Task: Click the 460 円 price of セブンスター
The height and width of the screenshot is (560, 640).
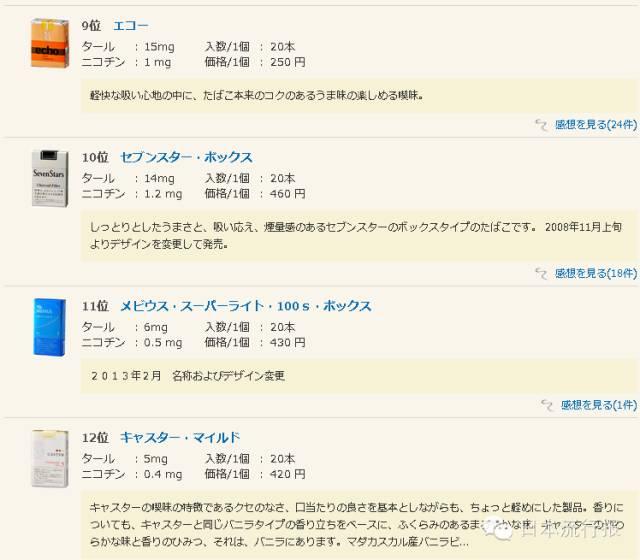Action: click(x=287, y=193)
